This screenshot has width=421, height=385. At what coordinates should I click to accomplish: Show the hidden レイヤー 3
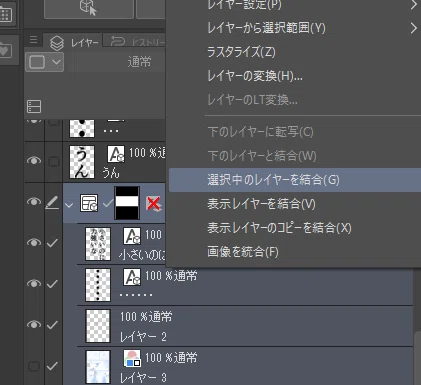(34, 366)
